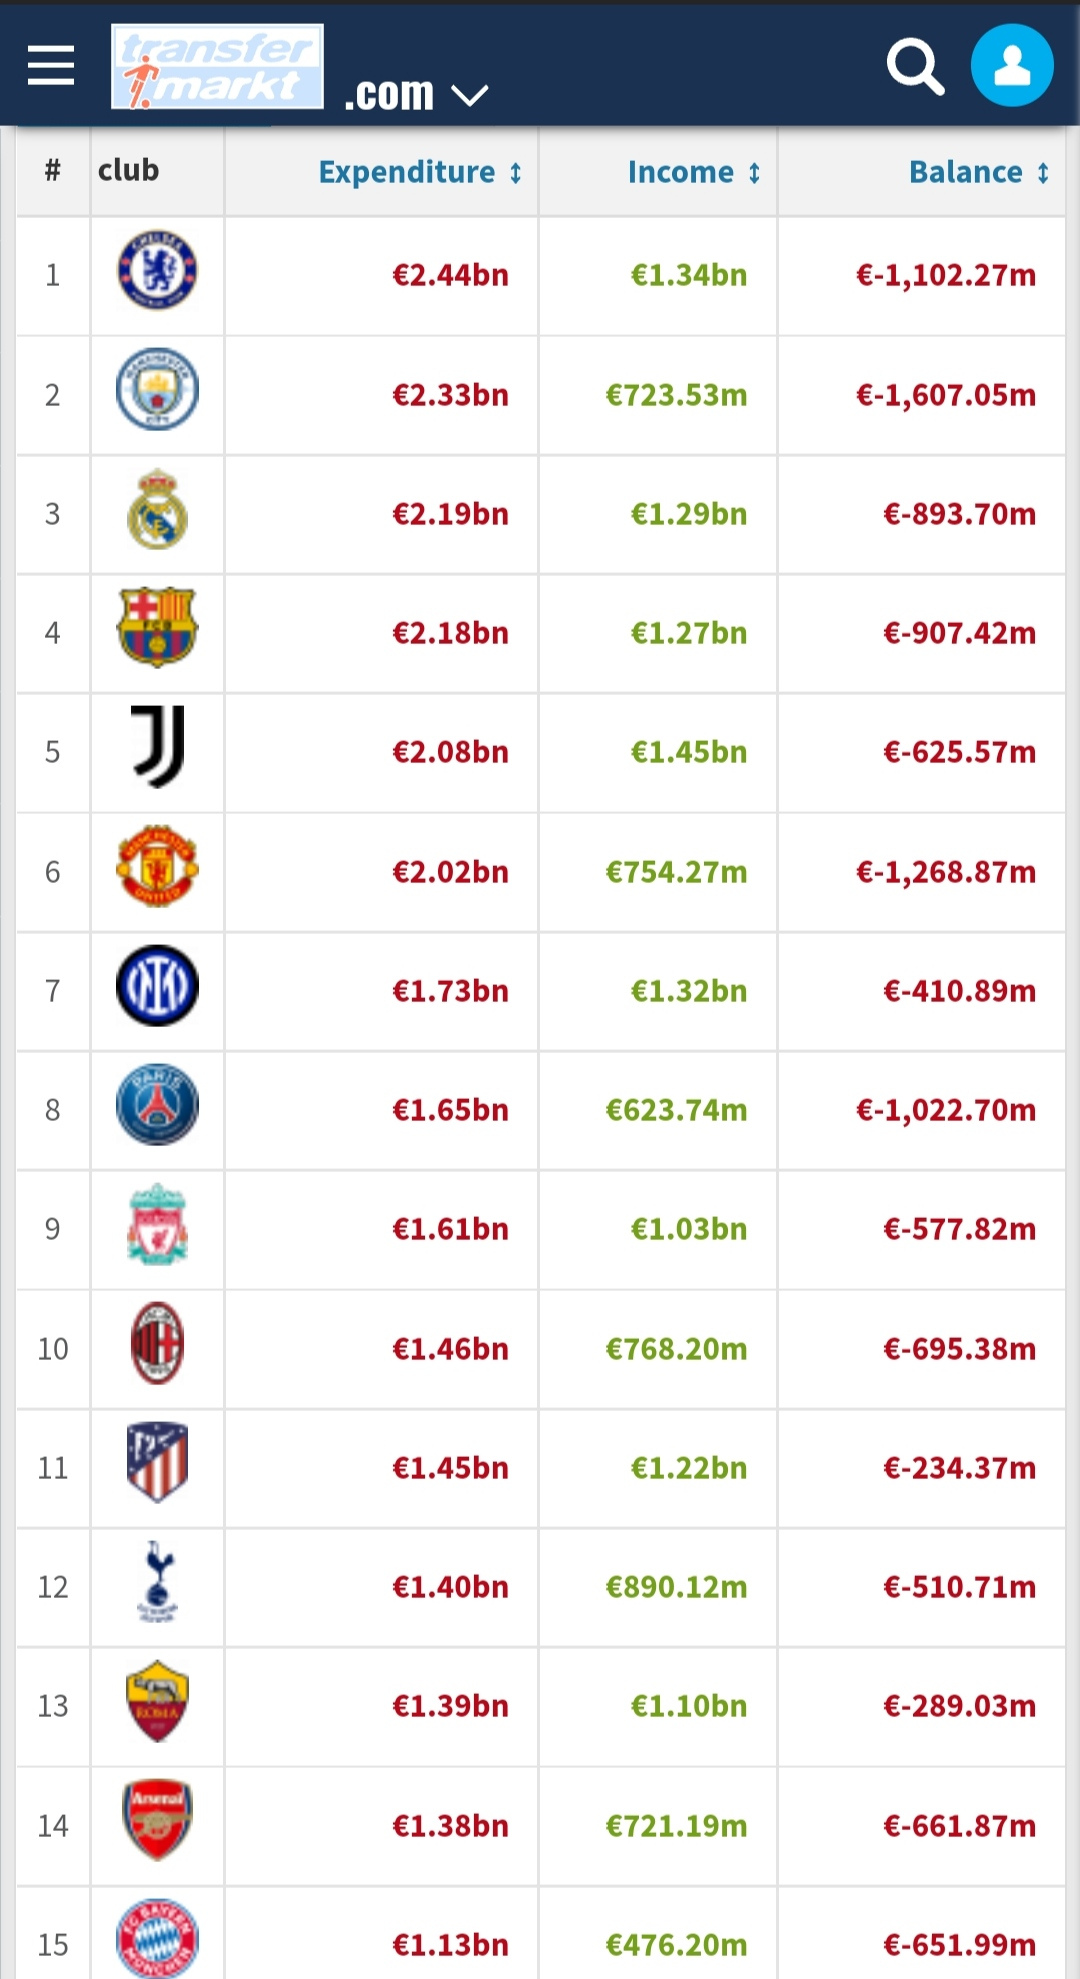Open the Paris Saint-Germain crest
The width and height of the screenshot is (1080, 1979).
(x=157, y=1104)
